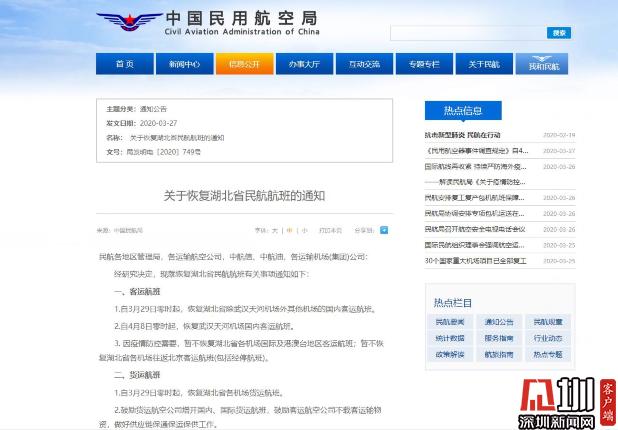The image size is (618, 430).
Task: Open the 我和民航 tab with plane icon
Action: pos(542,64)
